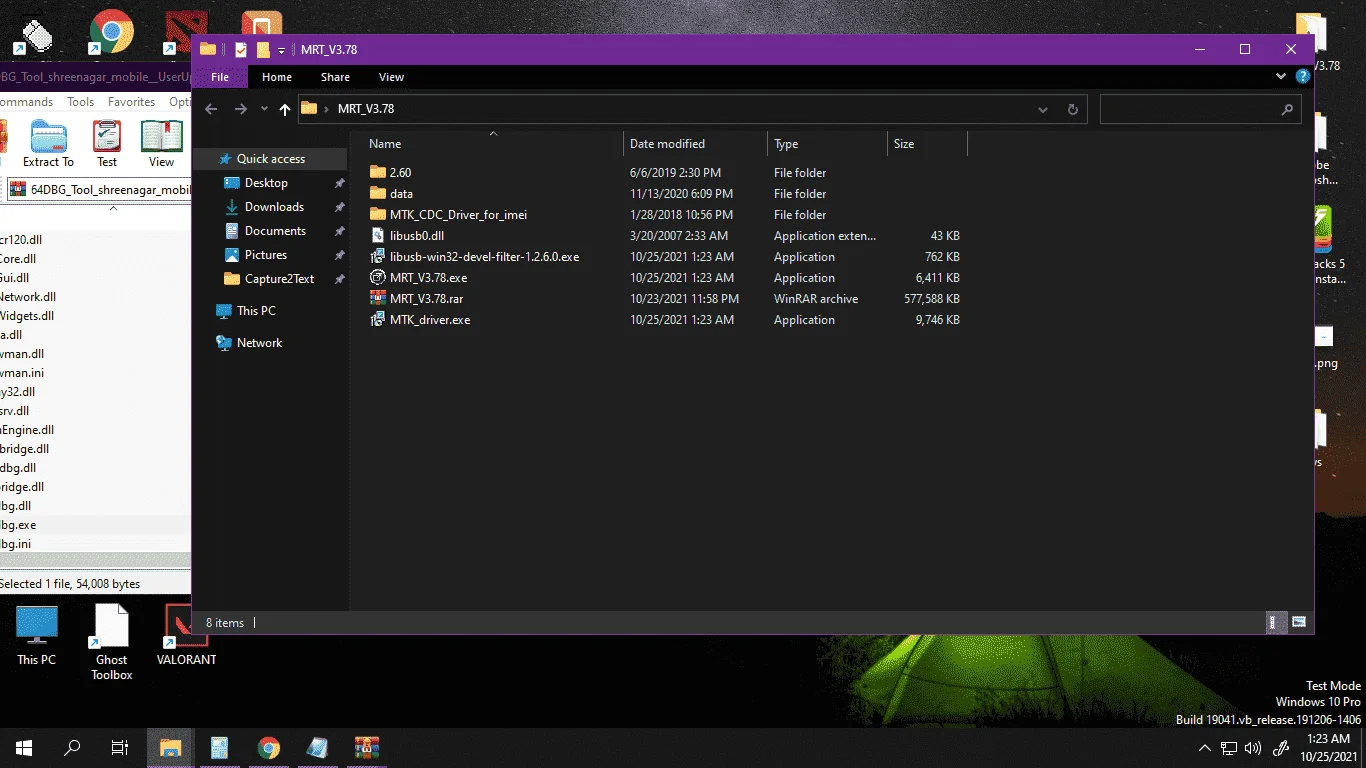The image size is (1366, 768).
Task: Open the View ribbon tab
Action: point(391,77)
